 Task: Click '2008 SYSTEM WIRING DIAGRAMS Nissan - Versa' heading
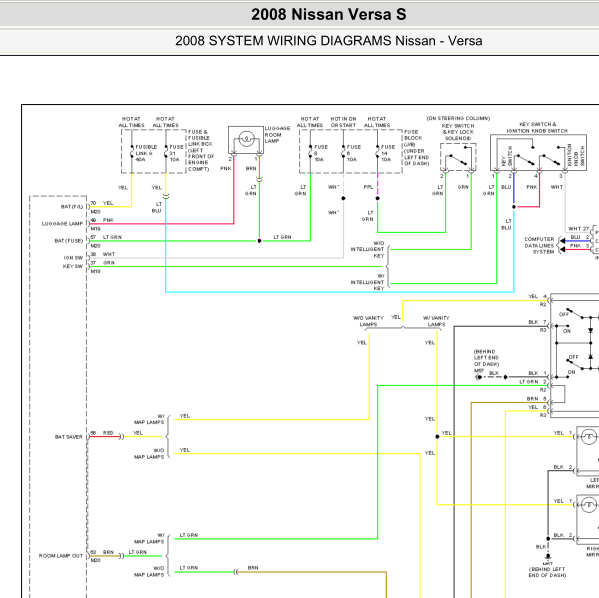pos(329,41)
